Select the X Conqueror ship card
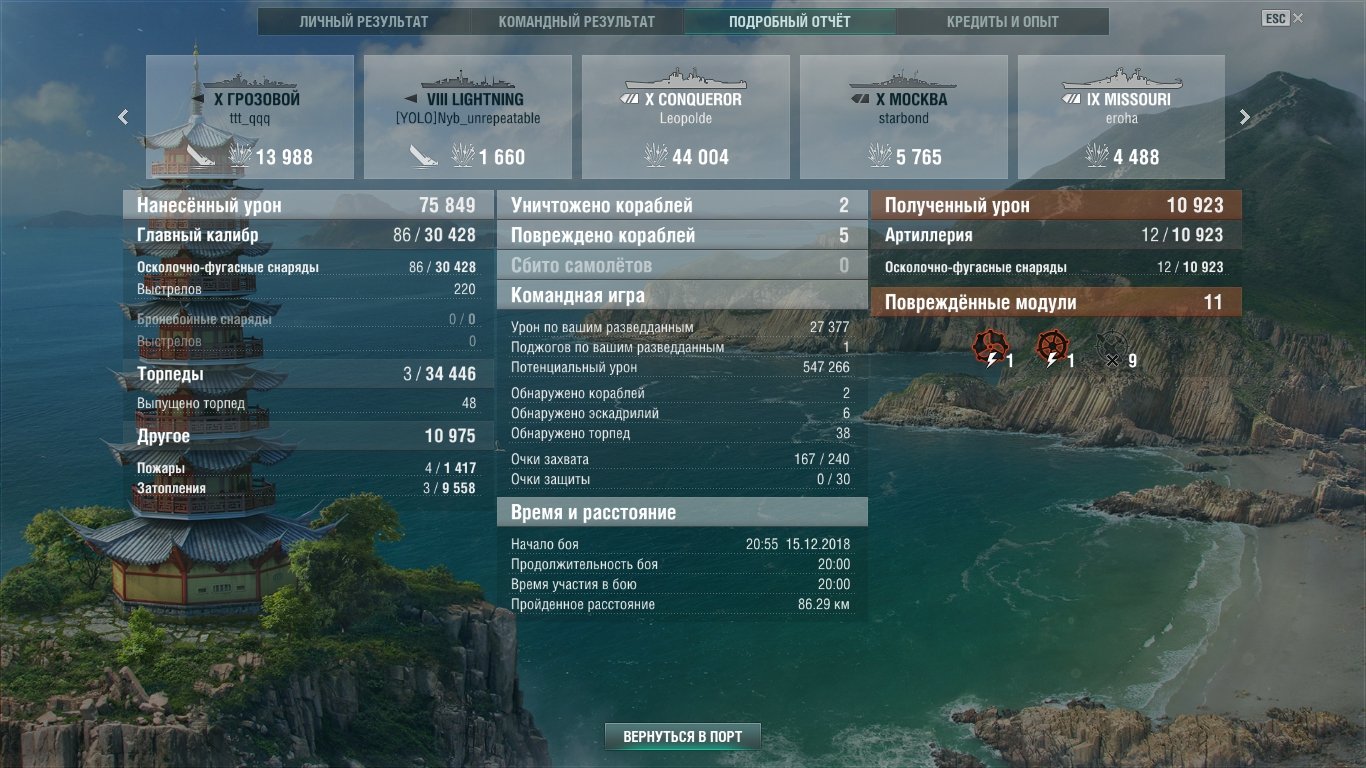 (x=686, y=117)
